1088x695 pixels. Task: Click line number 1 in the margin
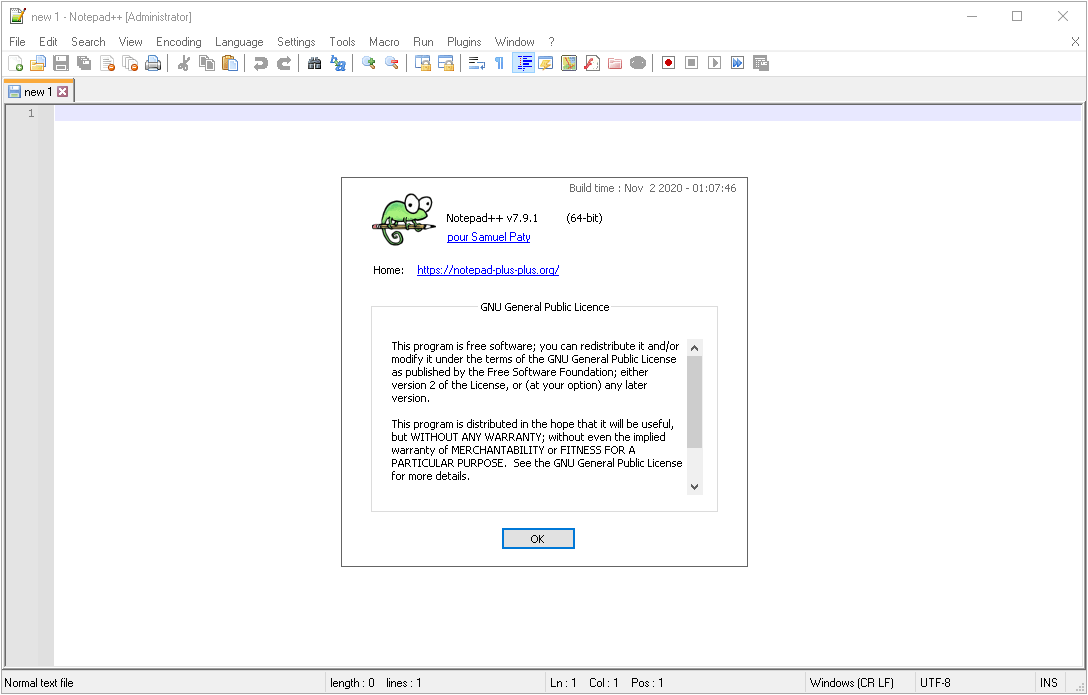coord(31,113)
